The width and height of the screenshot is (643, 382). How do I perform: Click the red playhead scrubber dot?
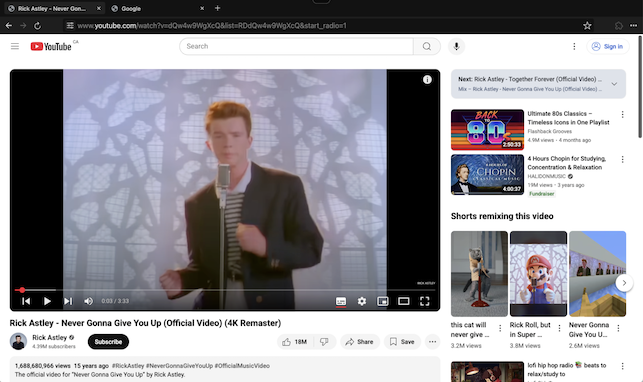pos(22,290)
